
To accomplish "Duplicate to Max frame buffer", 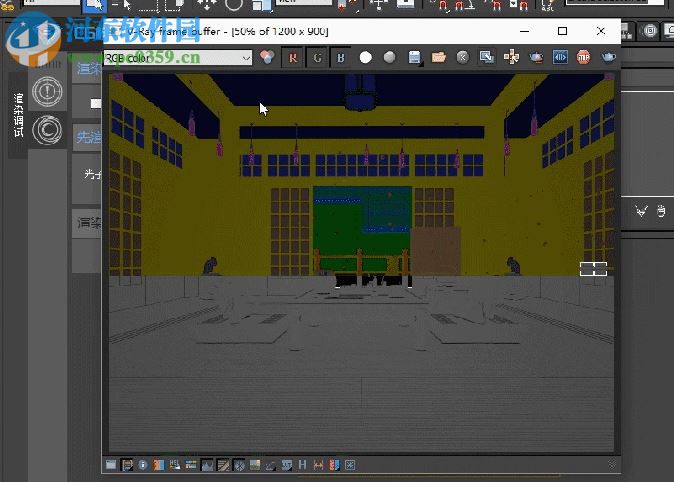I will tap(487, 57).
